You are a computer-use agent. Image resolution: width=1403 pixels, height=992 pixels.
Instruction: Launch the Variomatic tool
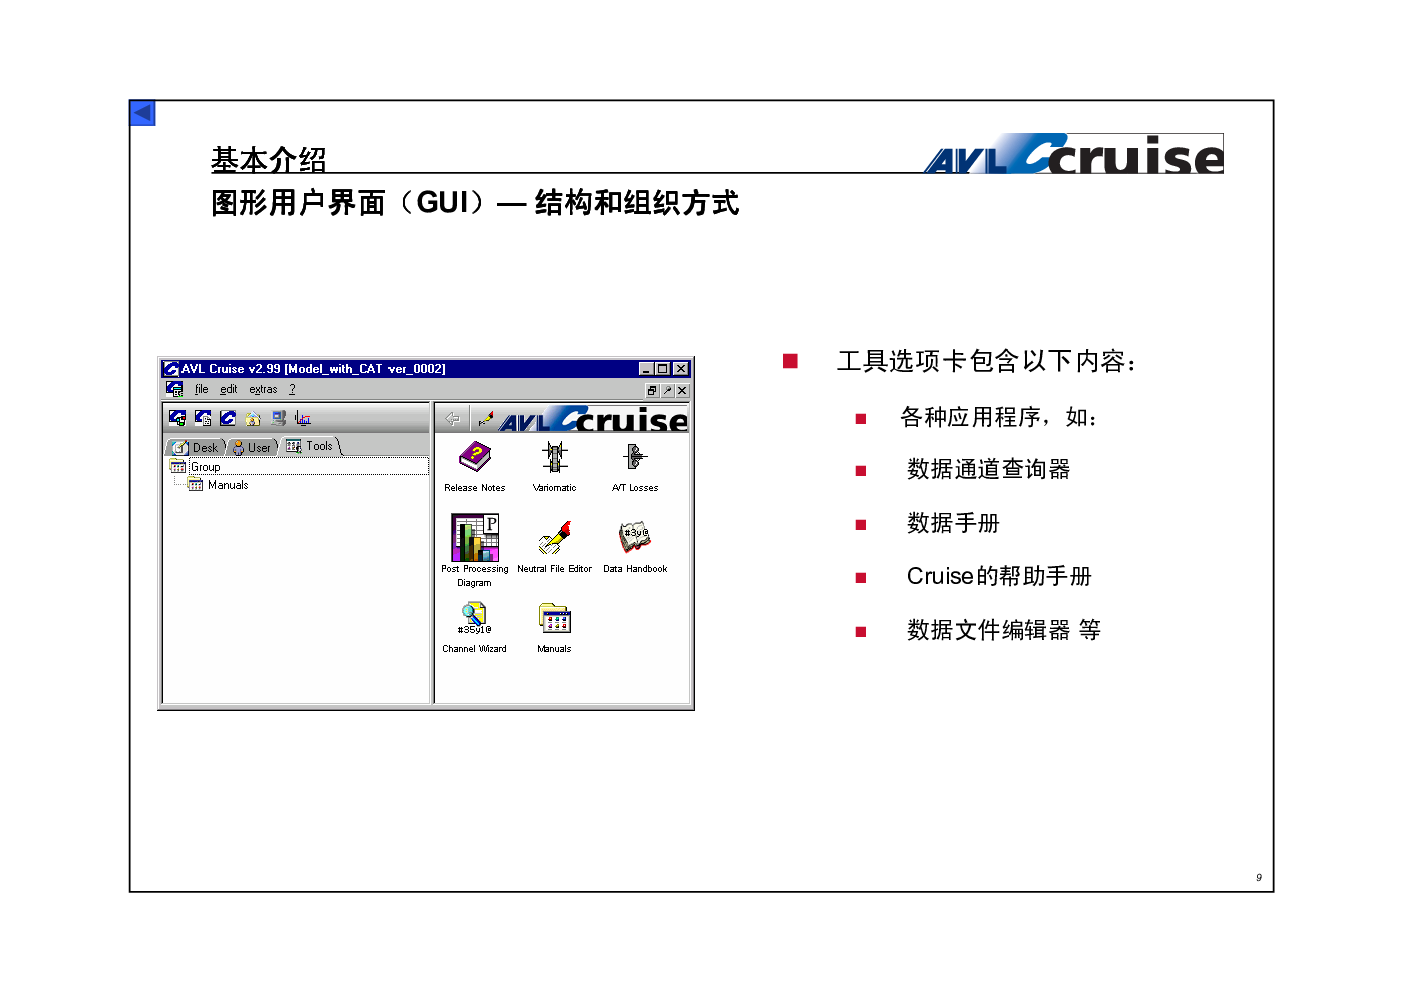tap(554, 458)
